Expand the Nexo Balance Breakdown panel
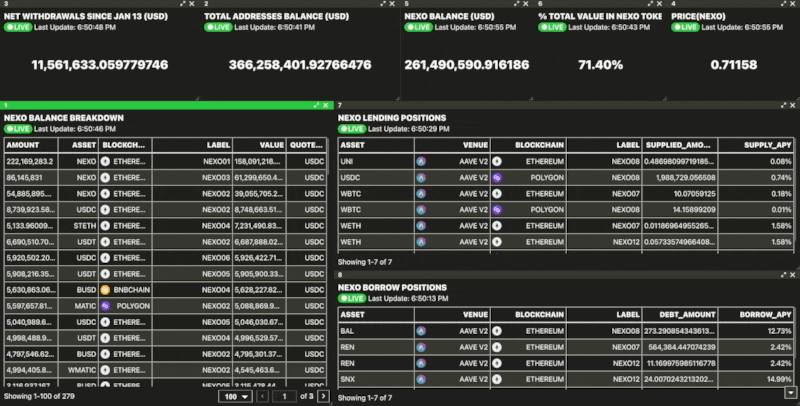800x406 pixels. [316, 105]
